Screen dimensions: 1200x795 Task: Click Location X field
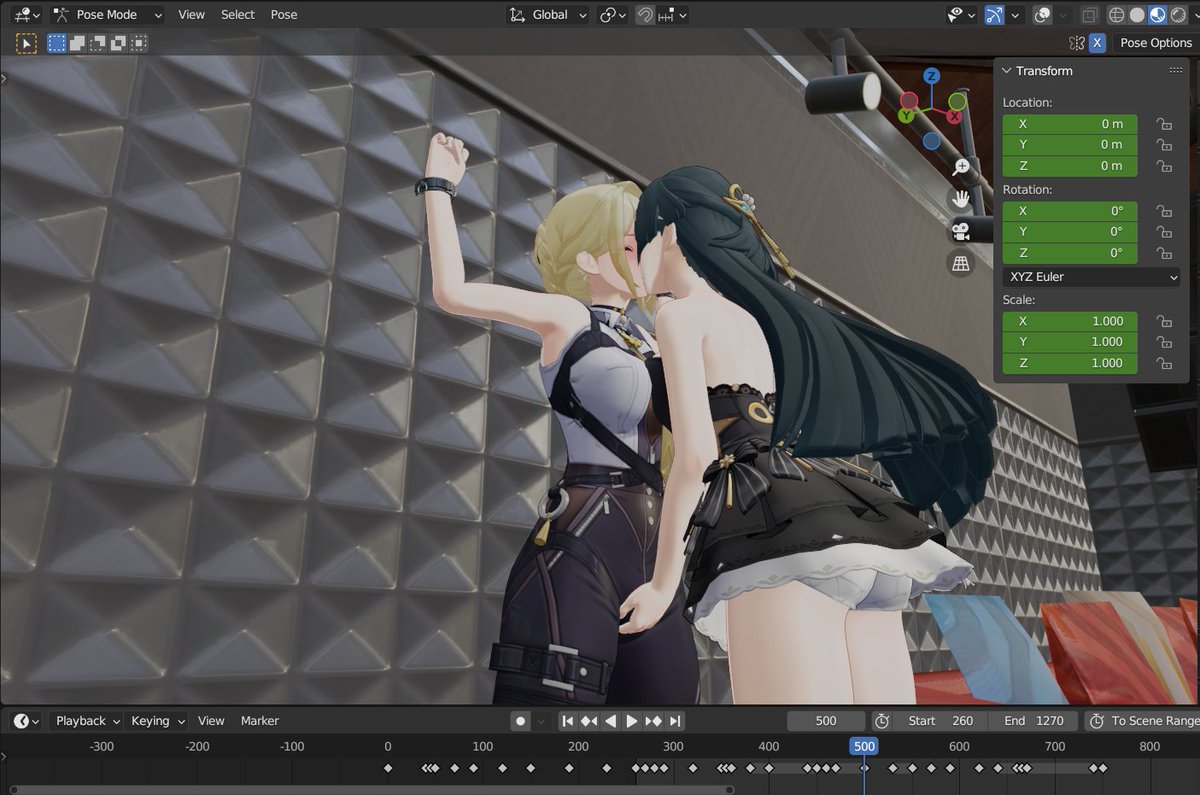[x=1070, y=124]
